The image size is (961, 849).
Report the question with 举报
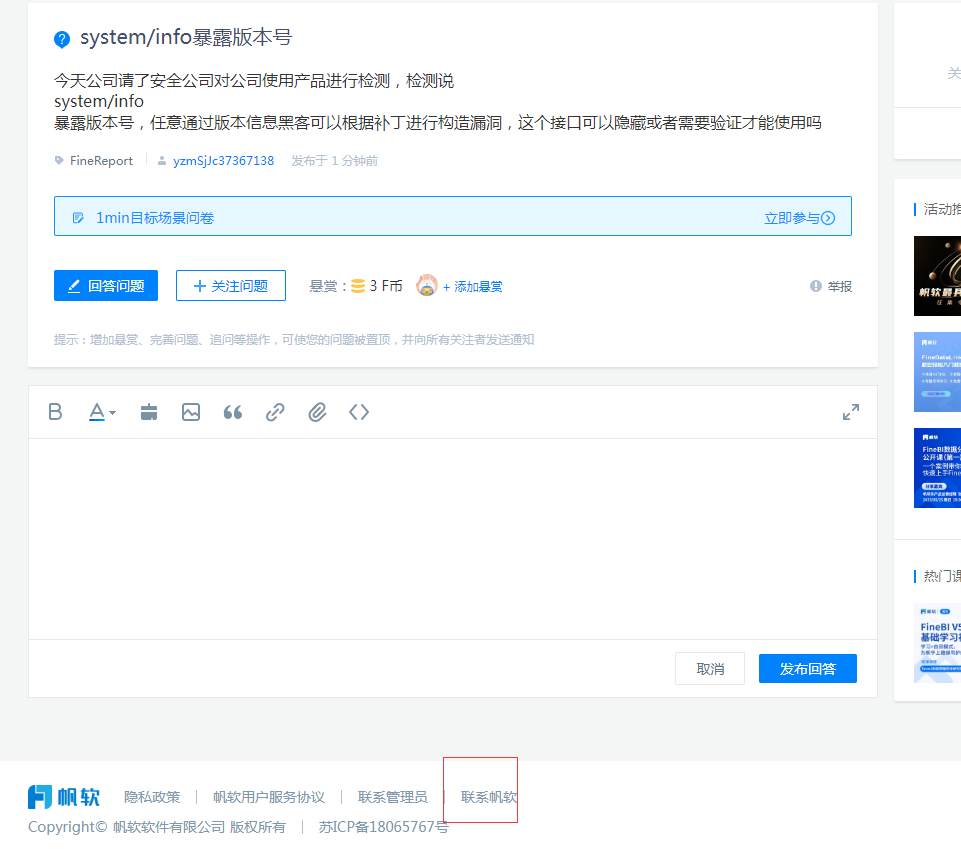(831, 286)
